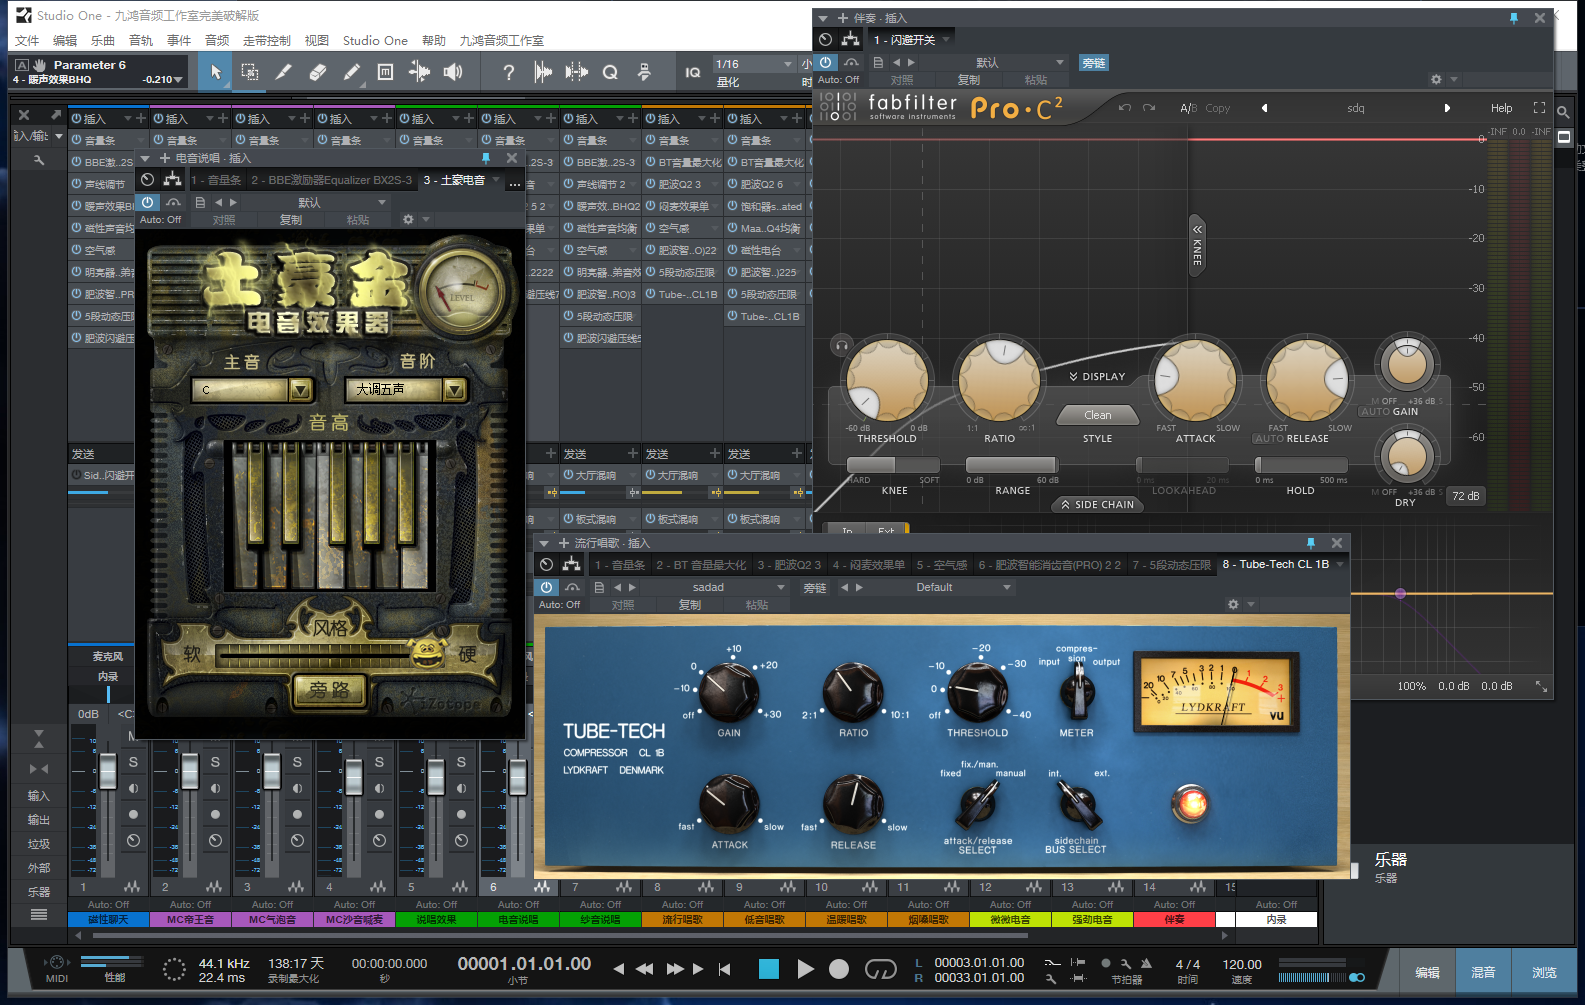
Task: Toggle the Tube-Tech plugin power button
Action: pyautogui.click(x=546, y=587)
